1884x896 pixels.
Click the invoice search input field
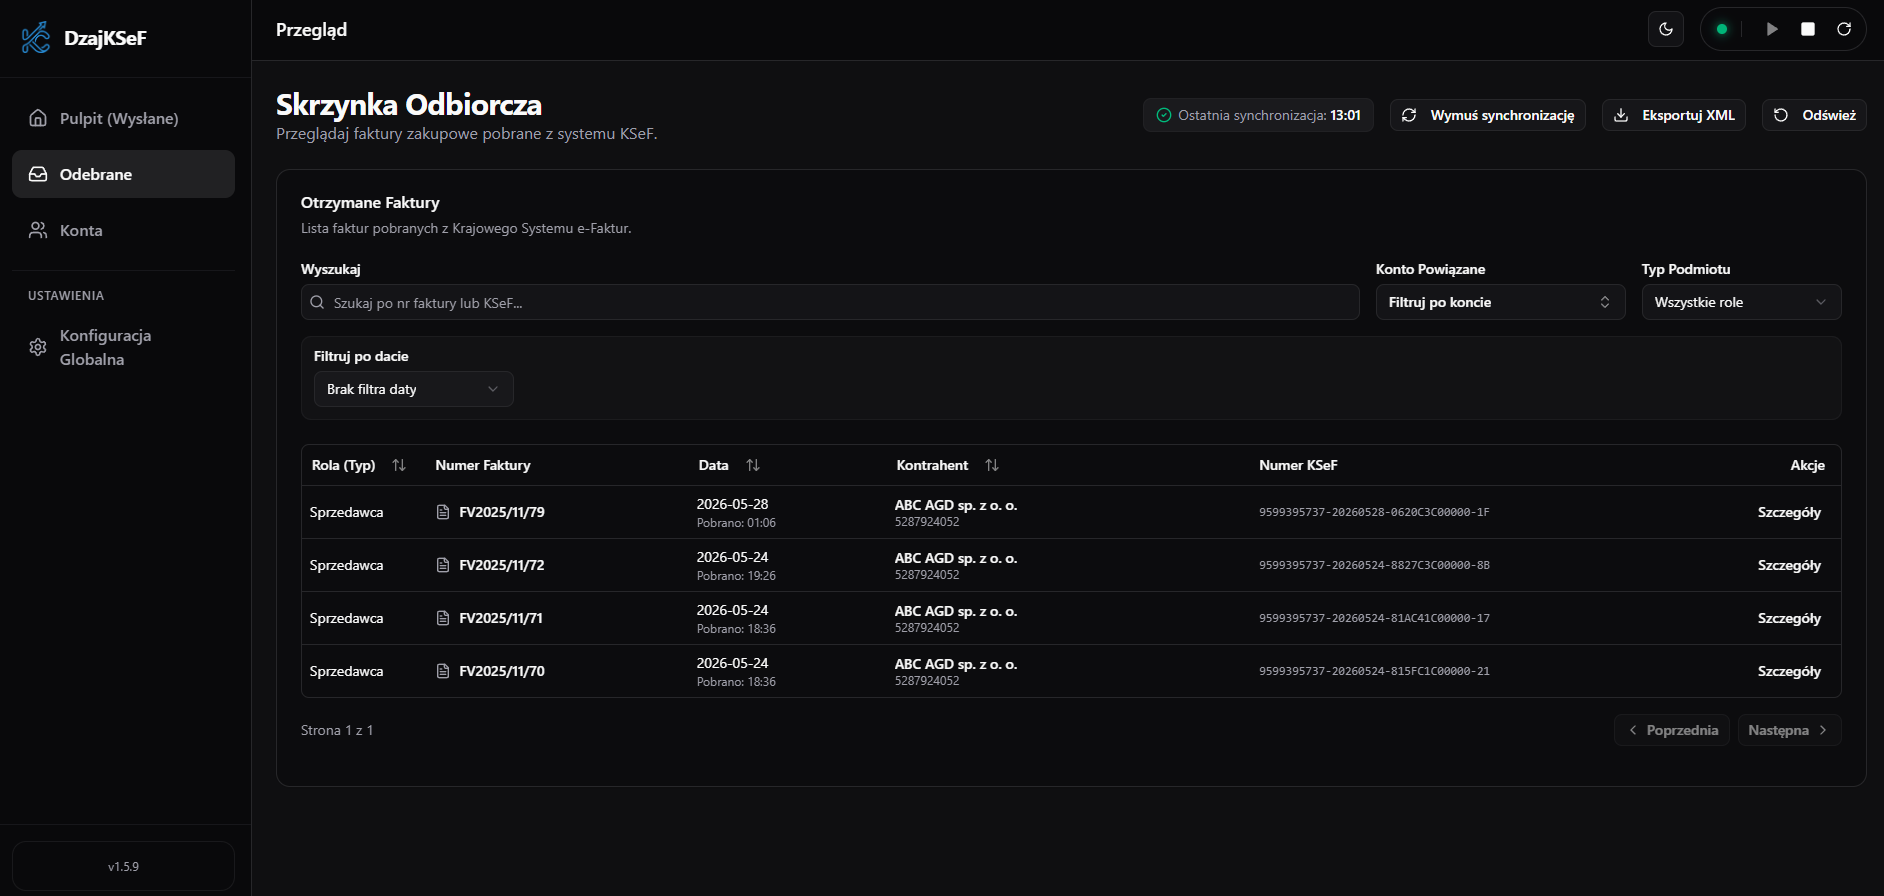click(830, 302)
